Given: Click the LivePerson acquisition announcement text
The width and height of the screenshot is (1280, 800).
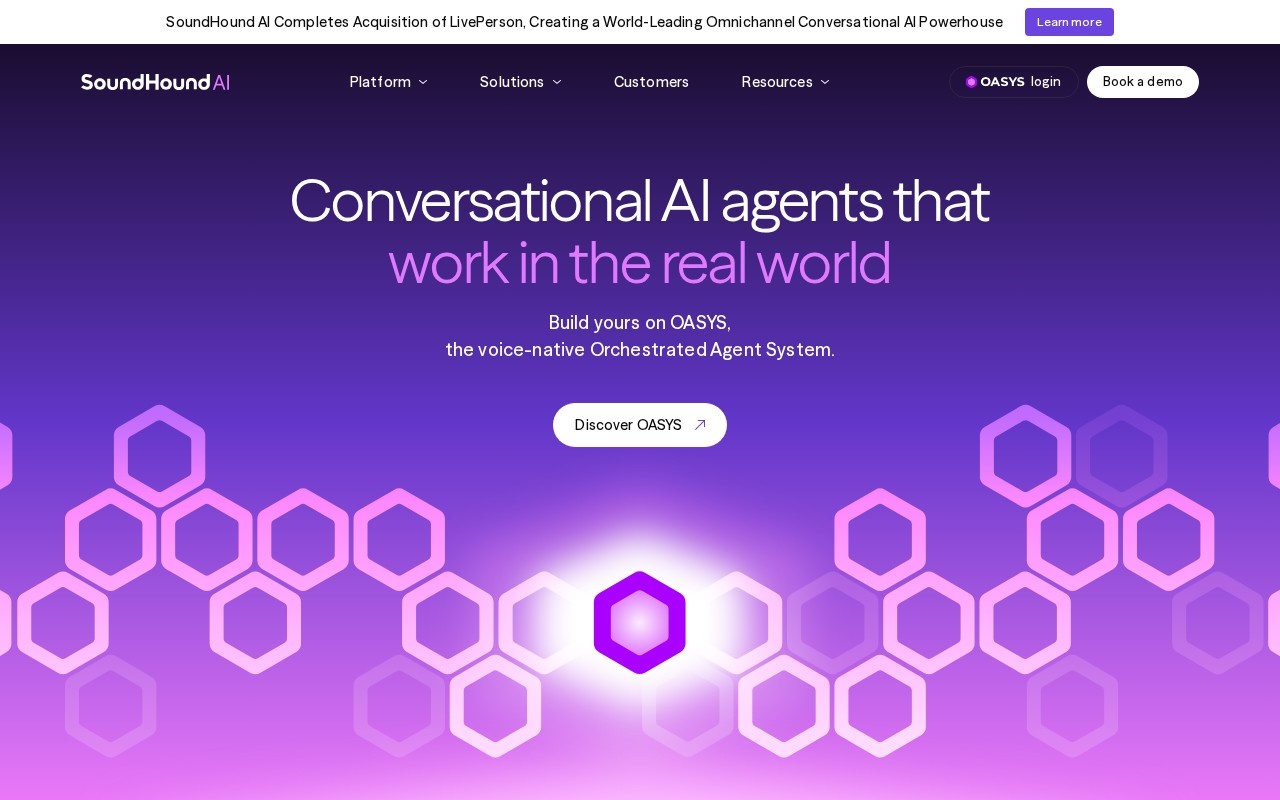Looking at the screenshot, I should click(x=584, y=22).
